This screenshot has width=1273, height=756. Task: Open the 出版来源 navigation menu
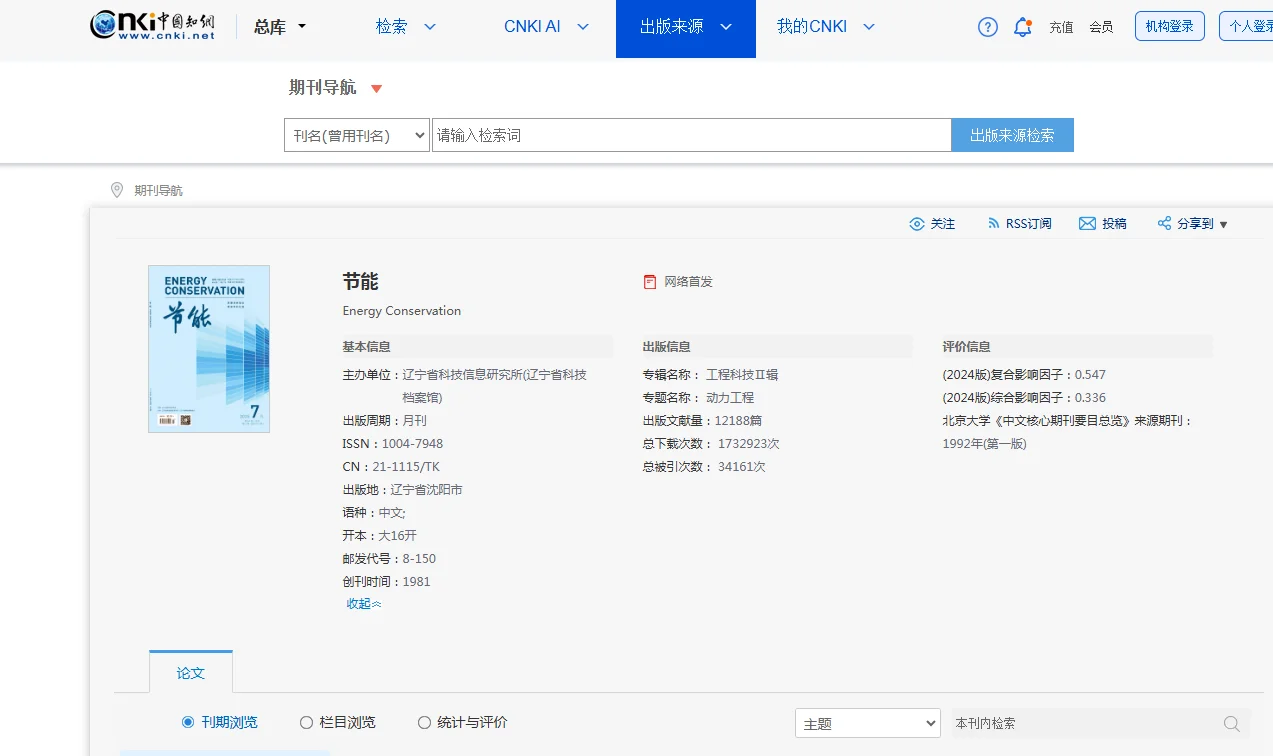tap(685, 27)
